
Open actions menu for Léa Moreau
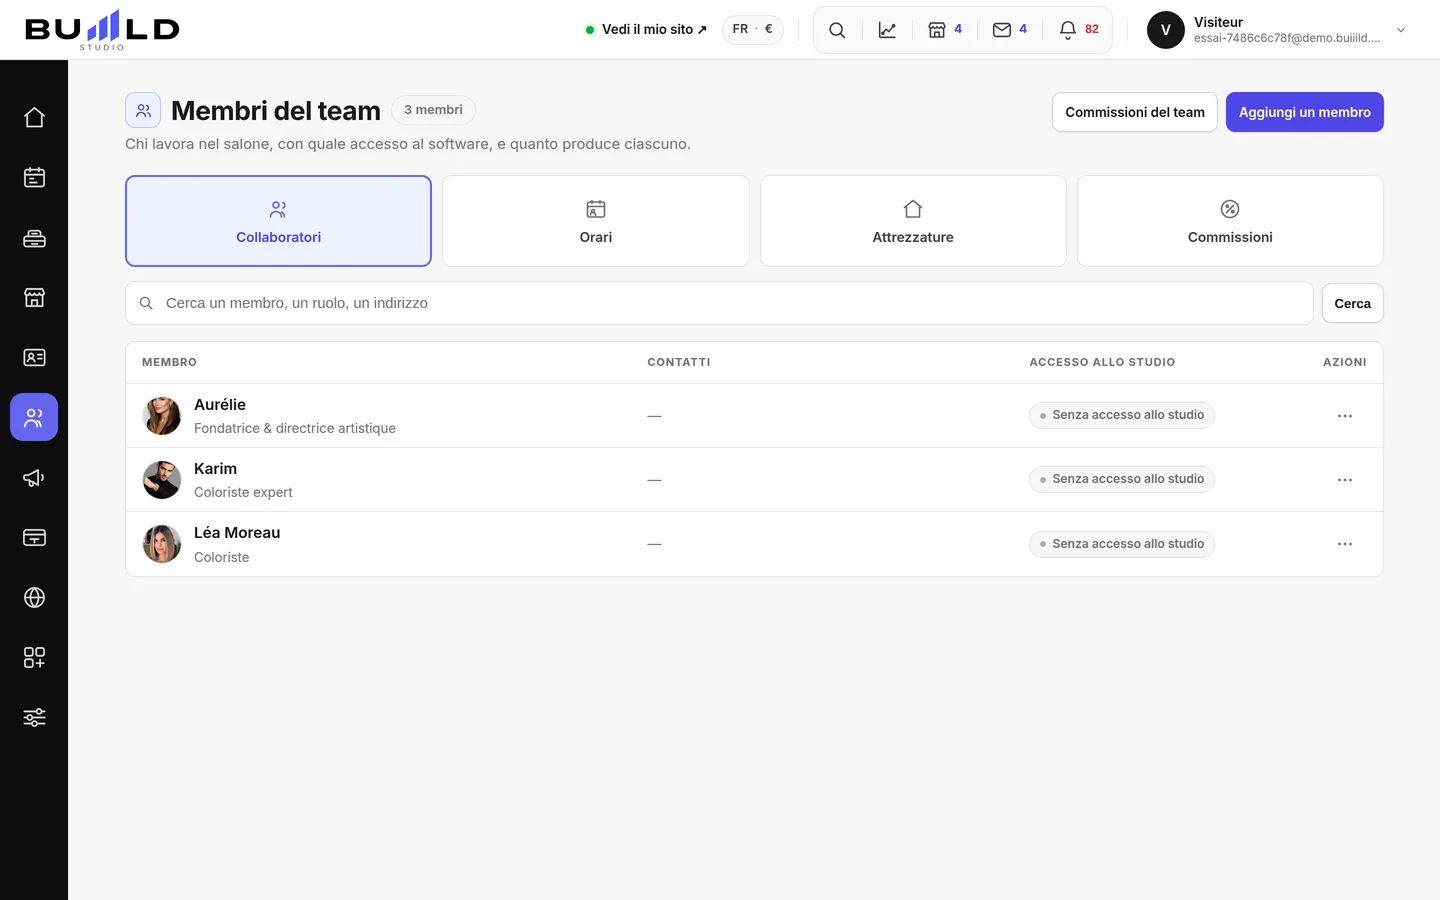point(1344,544)
